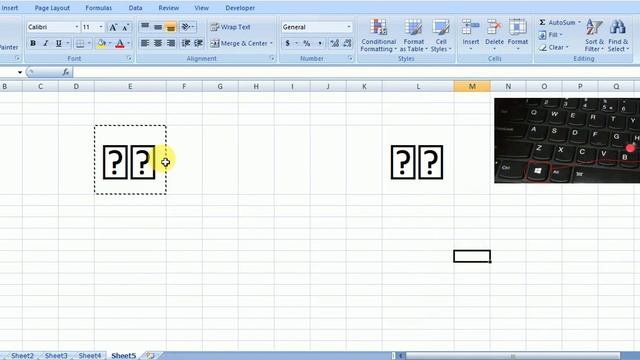The height and width of the screenshot is (360, 640).
Task: Open Find & Select menu
Action: pos(618,36)
